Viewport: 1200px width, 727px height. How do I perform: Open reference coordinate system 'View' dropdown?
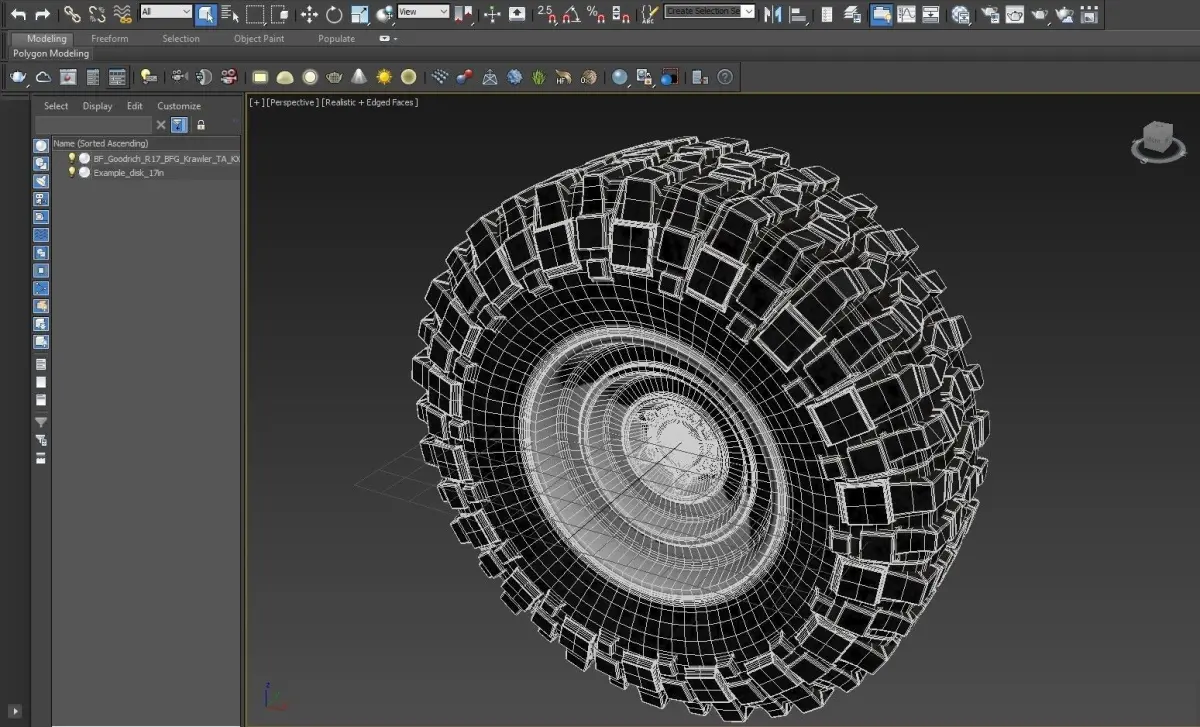point(423,12)
